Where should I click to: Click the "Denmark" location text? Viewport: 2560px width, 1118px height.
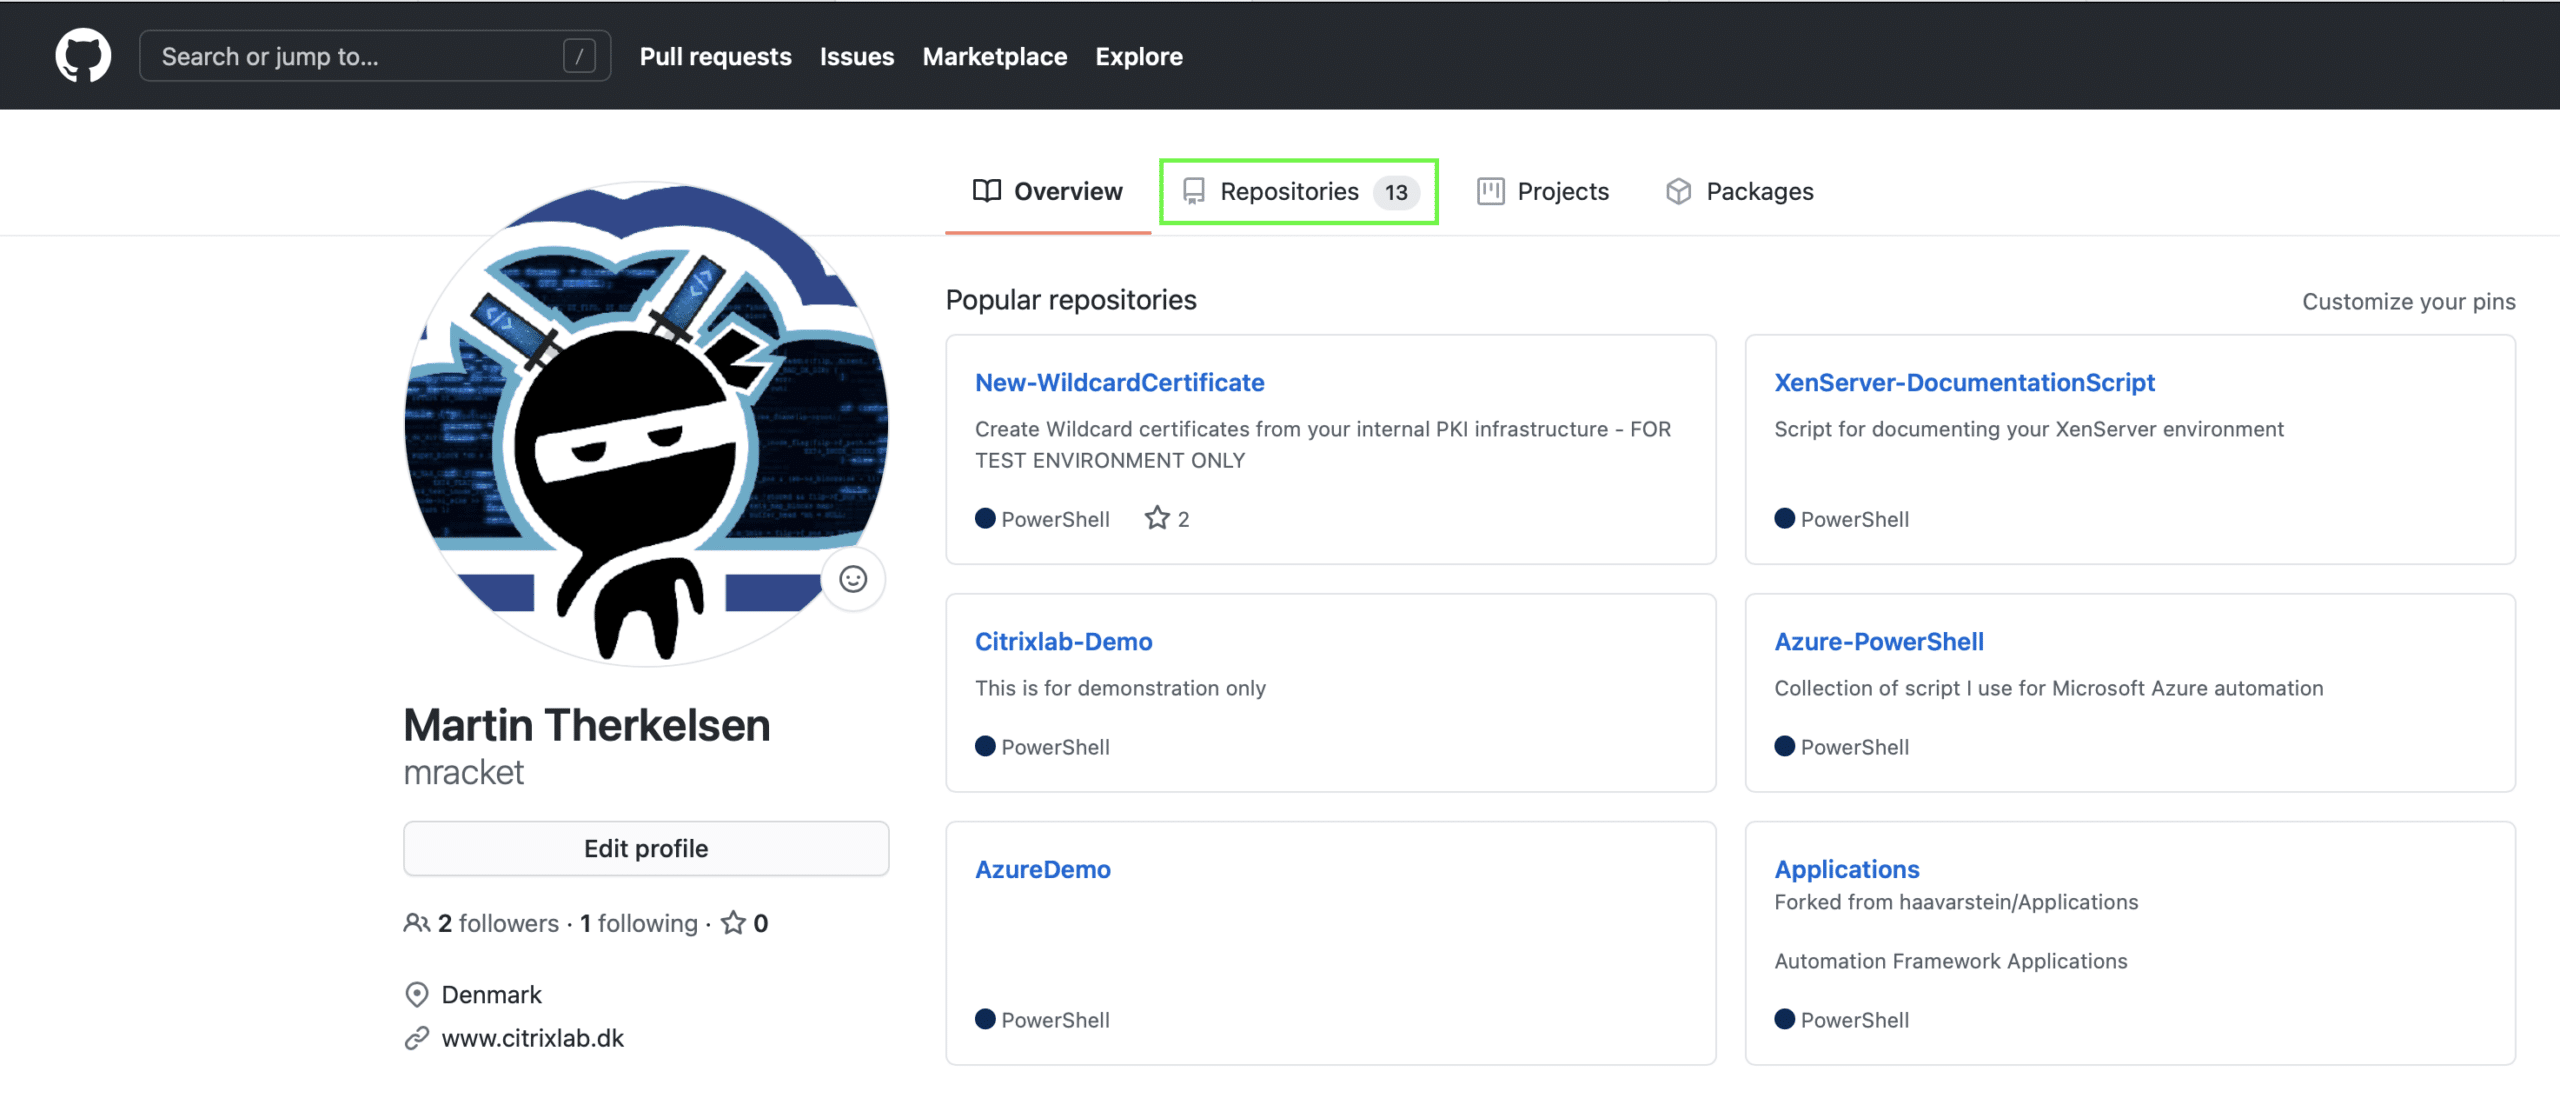pos(491,994)
